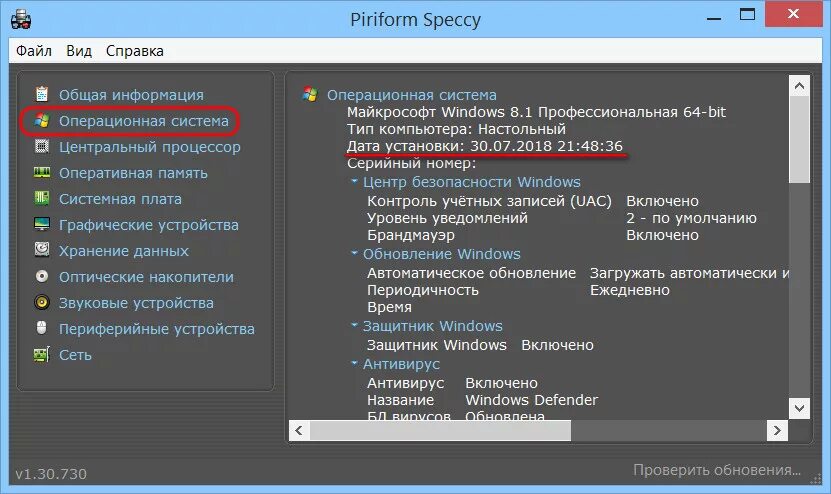Click the horizontal scrollbar left arrow
Image resolution: width=831 pixels, height=494 pixels.
pos(299,430)
